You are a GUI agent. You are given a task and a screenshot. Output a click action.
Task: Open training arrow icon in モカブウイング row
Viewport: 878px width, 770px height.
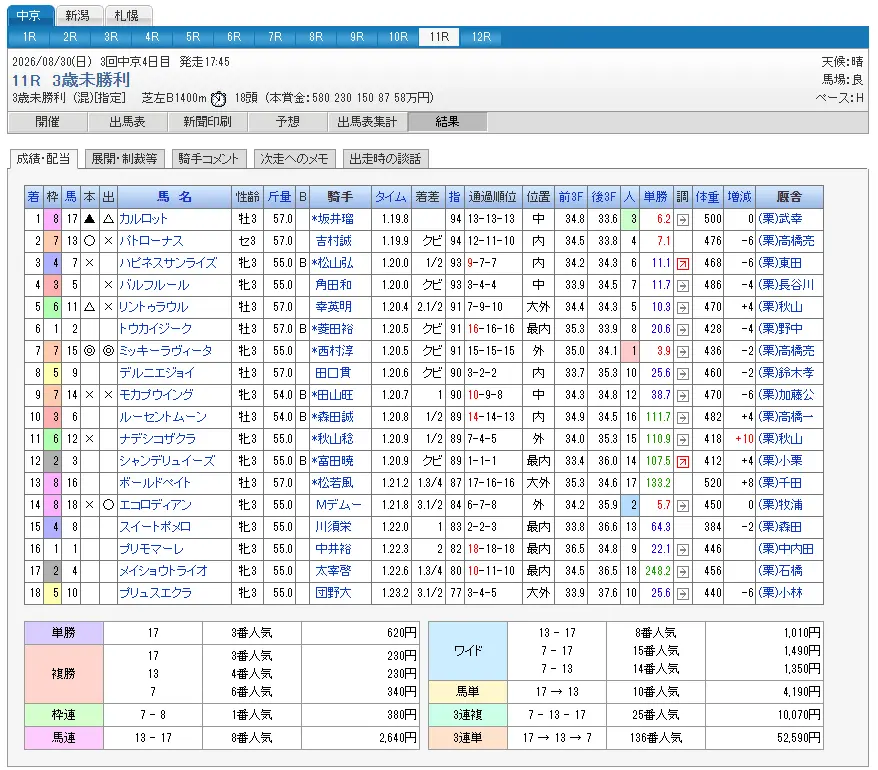(683, 396)
